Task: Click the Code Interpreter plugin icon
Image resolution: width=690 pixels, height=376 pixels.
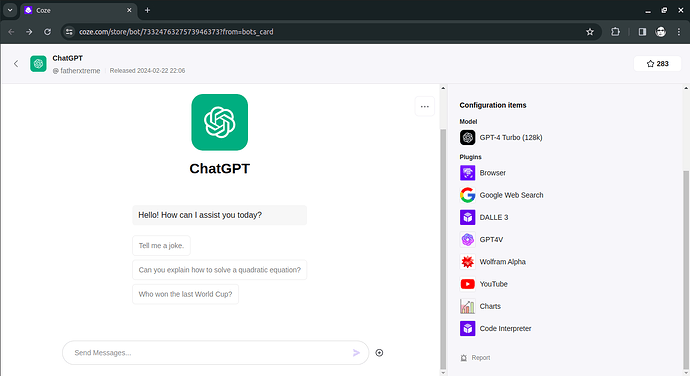Action: pos(467,328)
